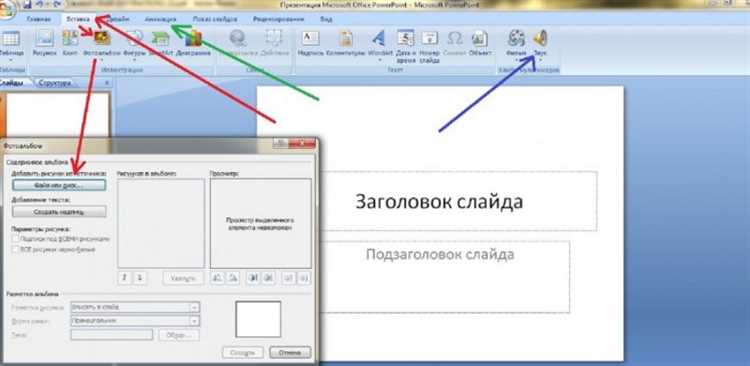
Task: Click the Undo icon in quick access toolbar
Action: tap(40, 4)
